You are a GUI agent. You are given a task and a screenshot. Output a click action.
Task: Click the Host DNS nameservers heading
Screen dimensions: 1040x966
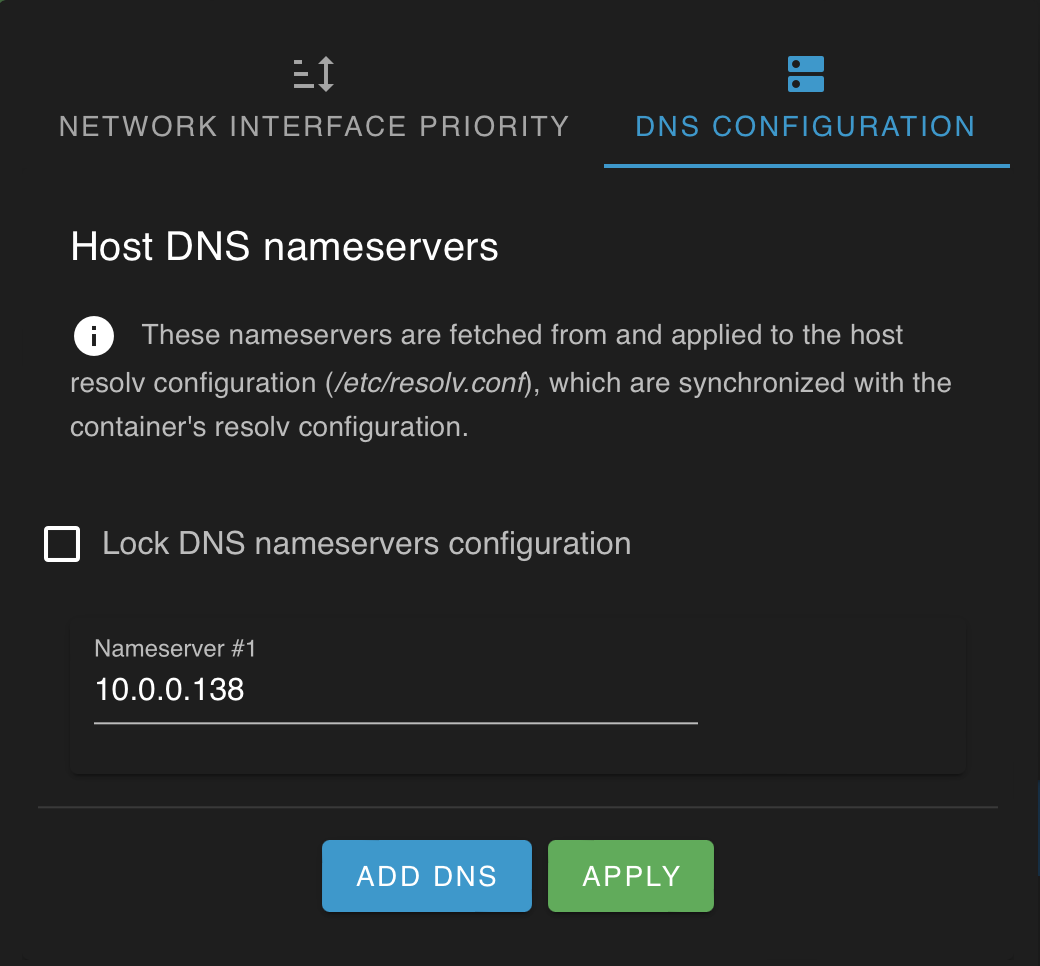(283, 247)
